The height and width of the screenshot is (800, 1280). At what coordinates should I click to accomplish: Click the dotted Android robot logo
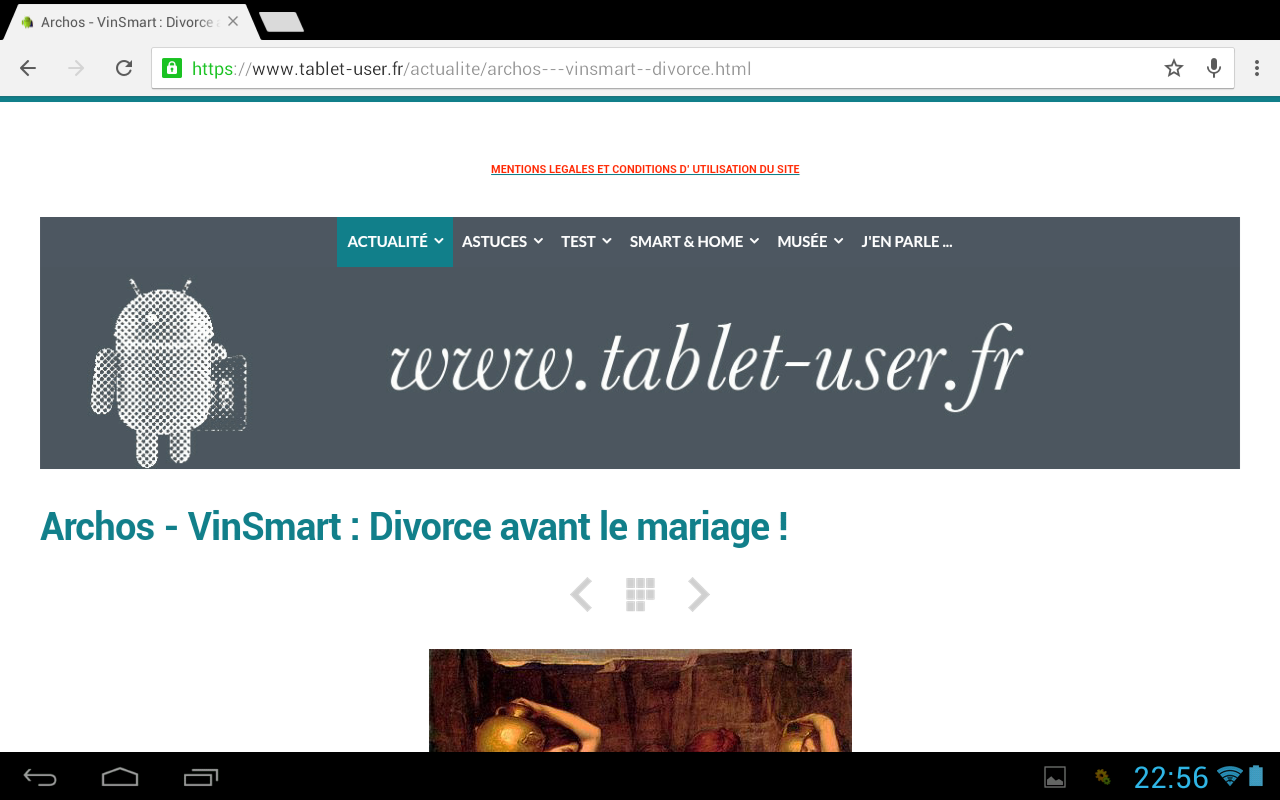click(x=168, y=372)
